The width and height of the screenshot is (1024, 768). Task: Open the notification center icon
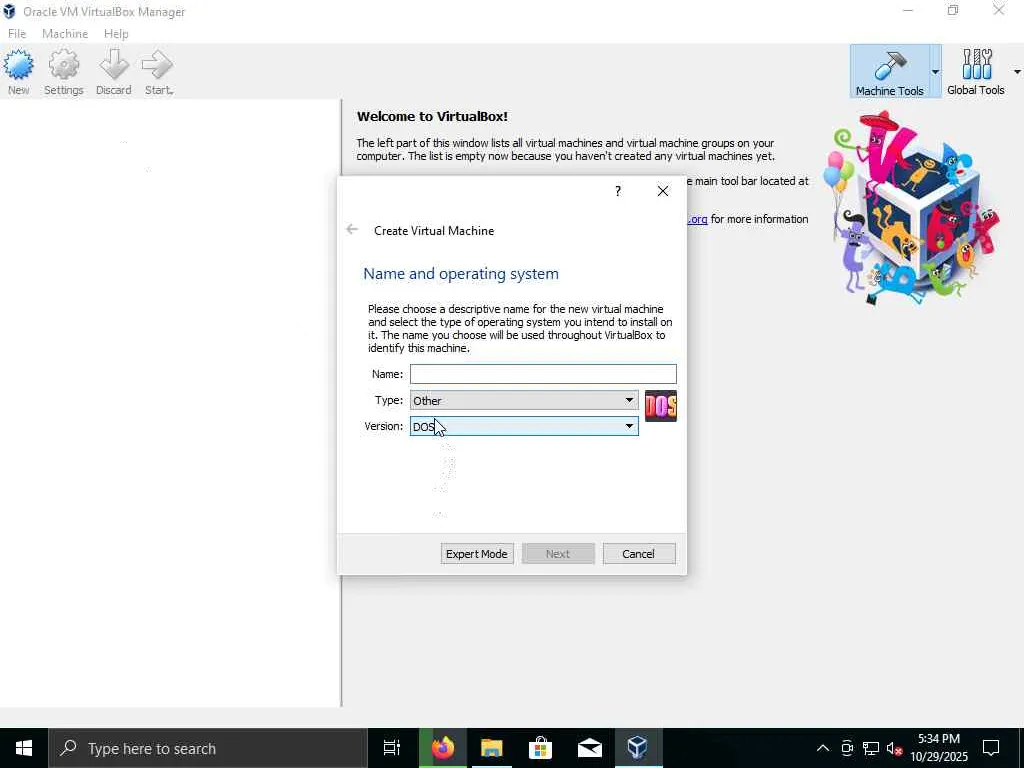(x=991, y=748)
